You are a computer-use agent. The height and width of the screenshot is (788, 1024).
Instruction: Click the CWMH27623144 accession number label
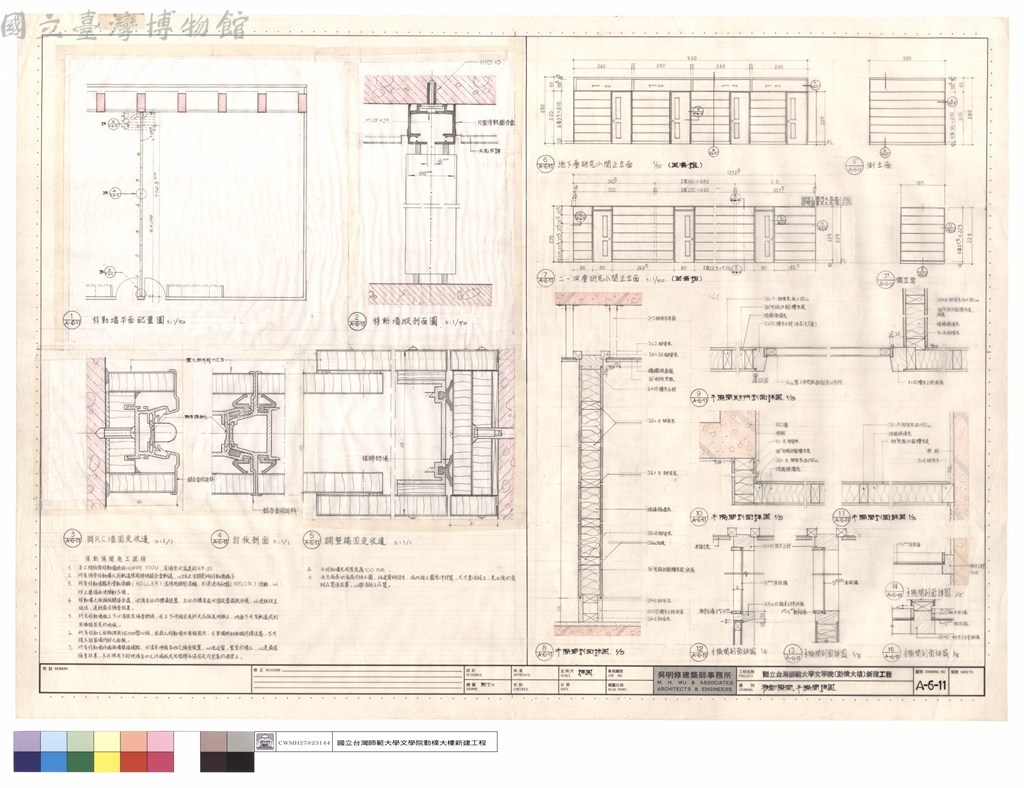coord(304,743)
